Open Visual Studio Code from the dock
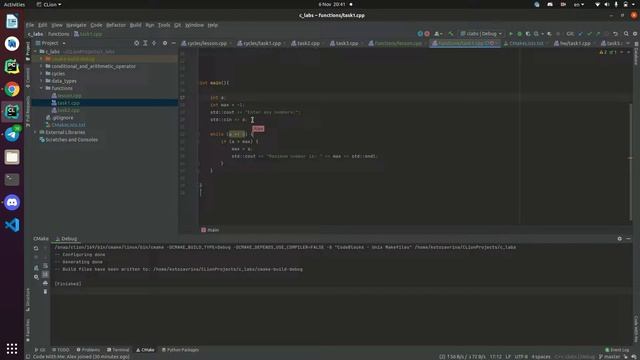The width and height of the screenshot is (640, 360). coord(12,225)
